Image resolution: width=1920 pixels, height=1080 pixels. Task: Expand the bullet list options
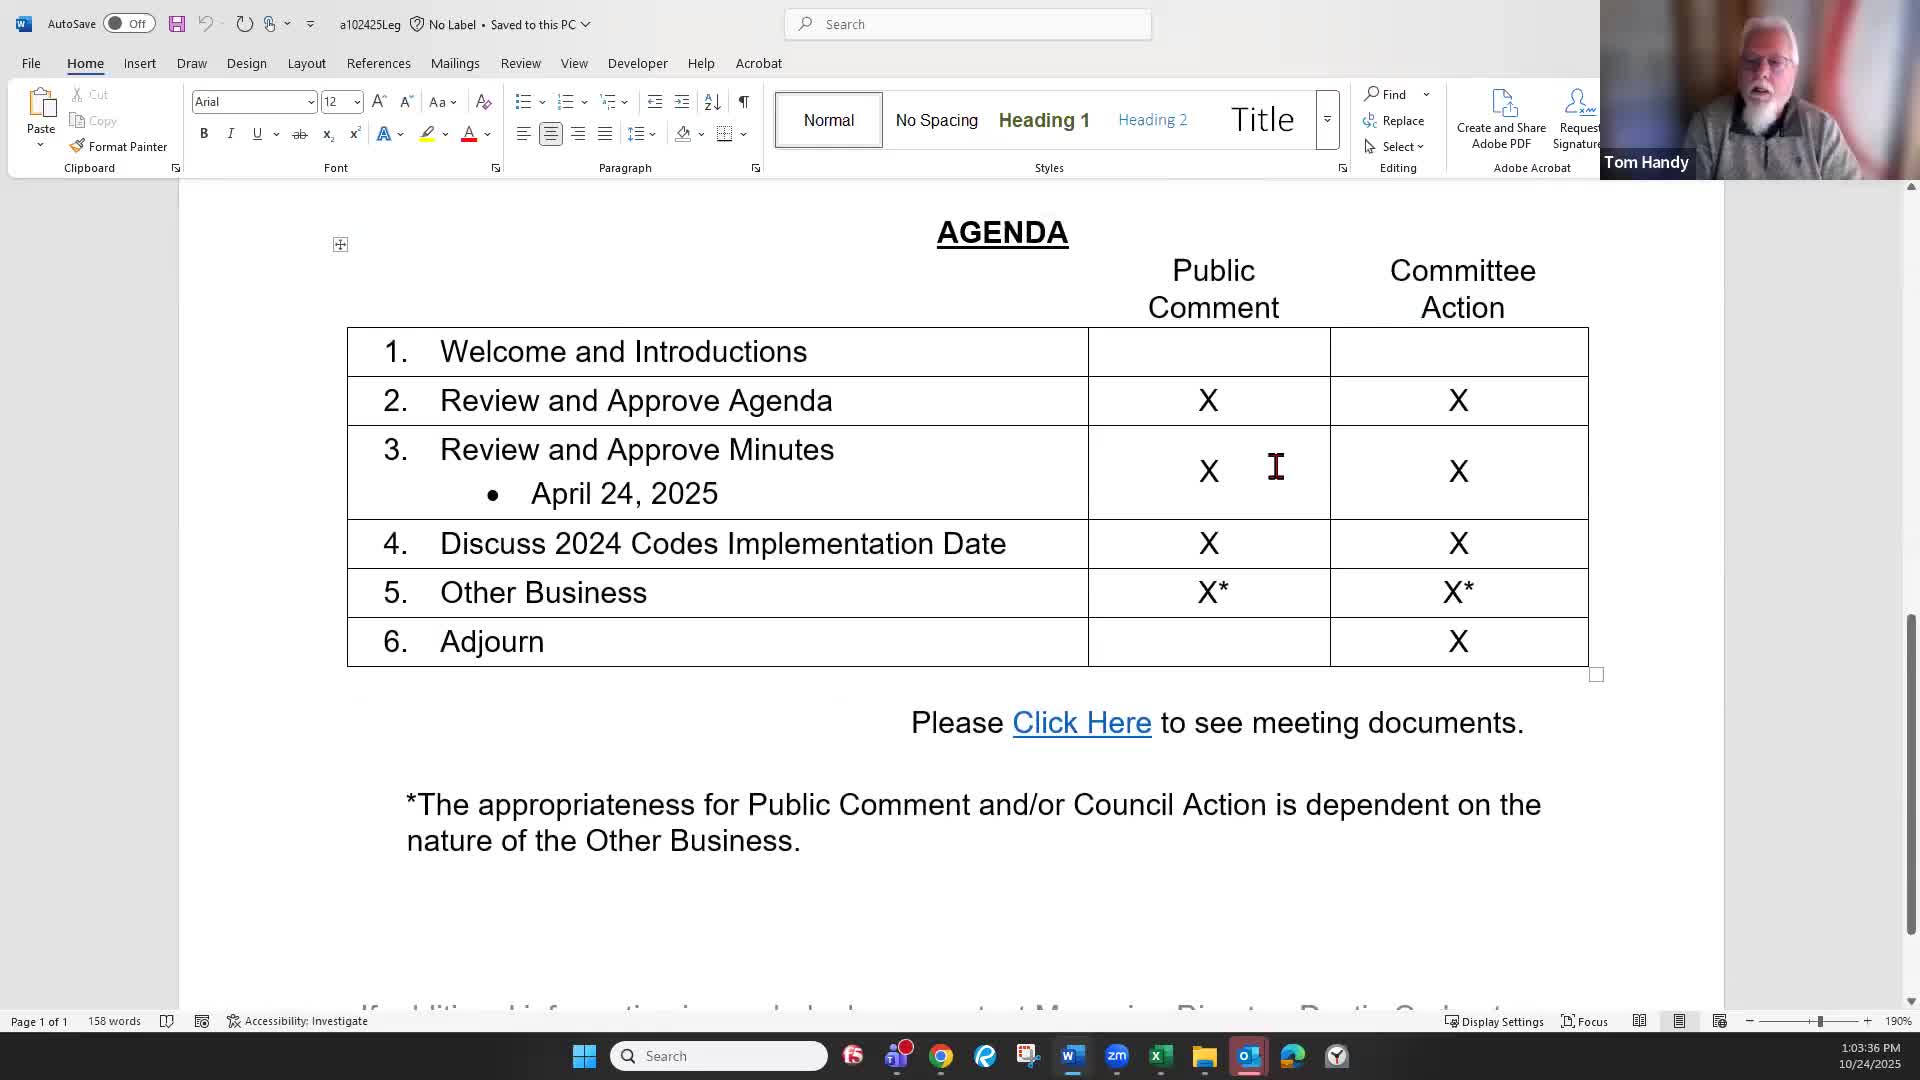pos(543,101)
